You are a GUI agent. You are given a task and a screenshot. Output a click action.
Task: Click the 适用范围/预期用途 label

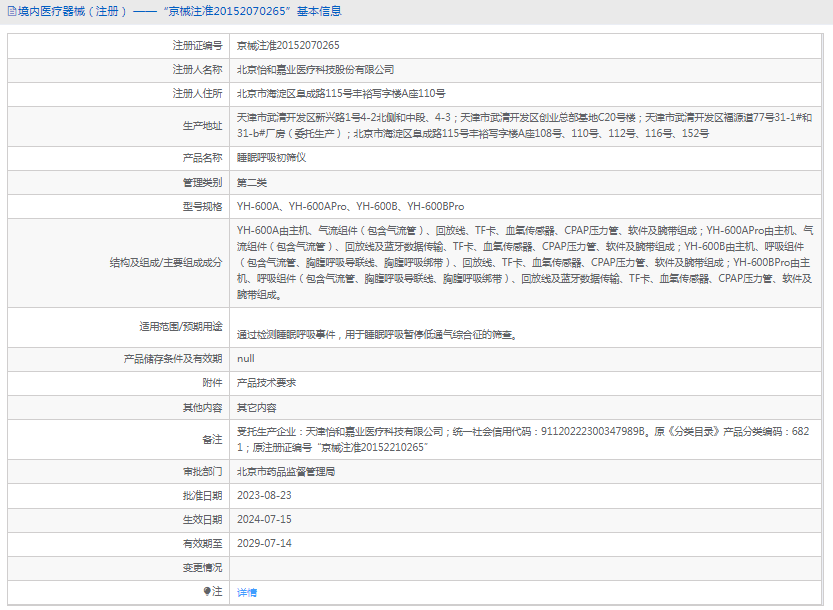tap(181, 326)
